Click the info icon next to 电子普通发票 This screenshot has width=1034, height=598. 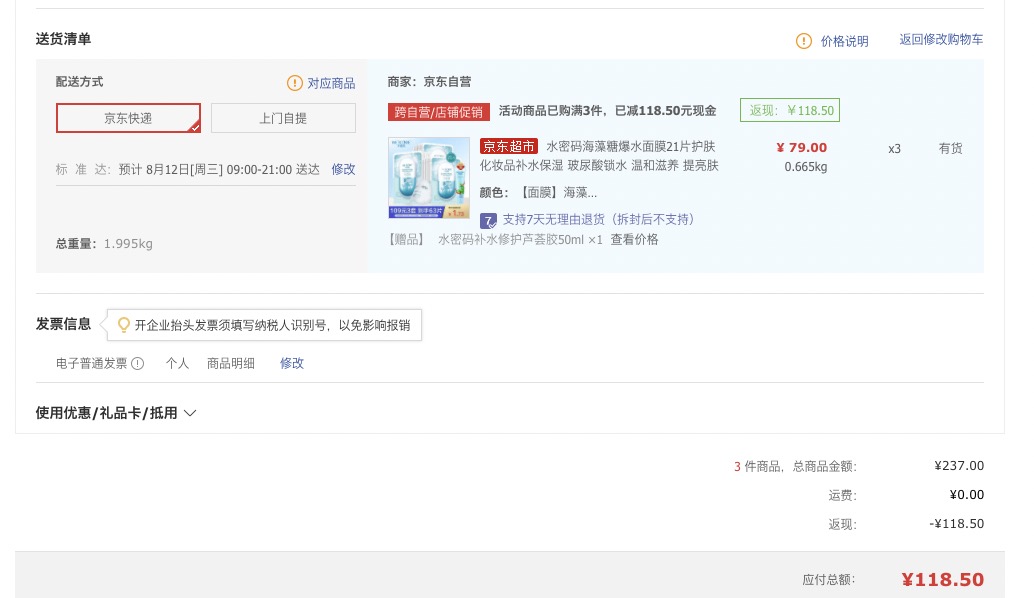point(137,363)
